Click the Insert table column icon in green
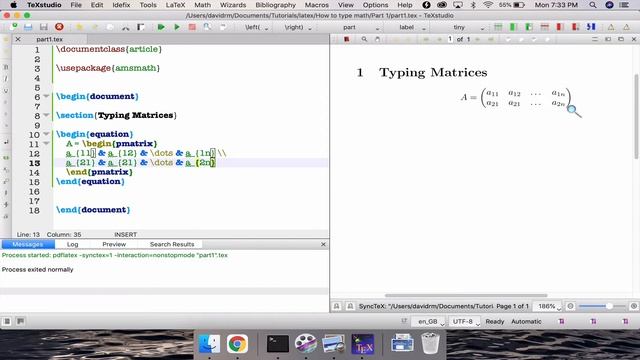Viewport: 640px width, 360px height. (x=513, y=27)
